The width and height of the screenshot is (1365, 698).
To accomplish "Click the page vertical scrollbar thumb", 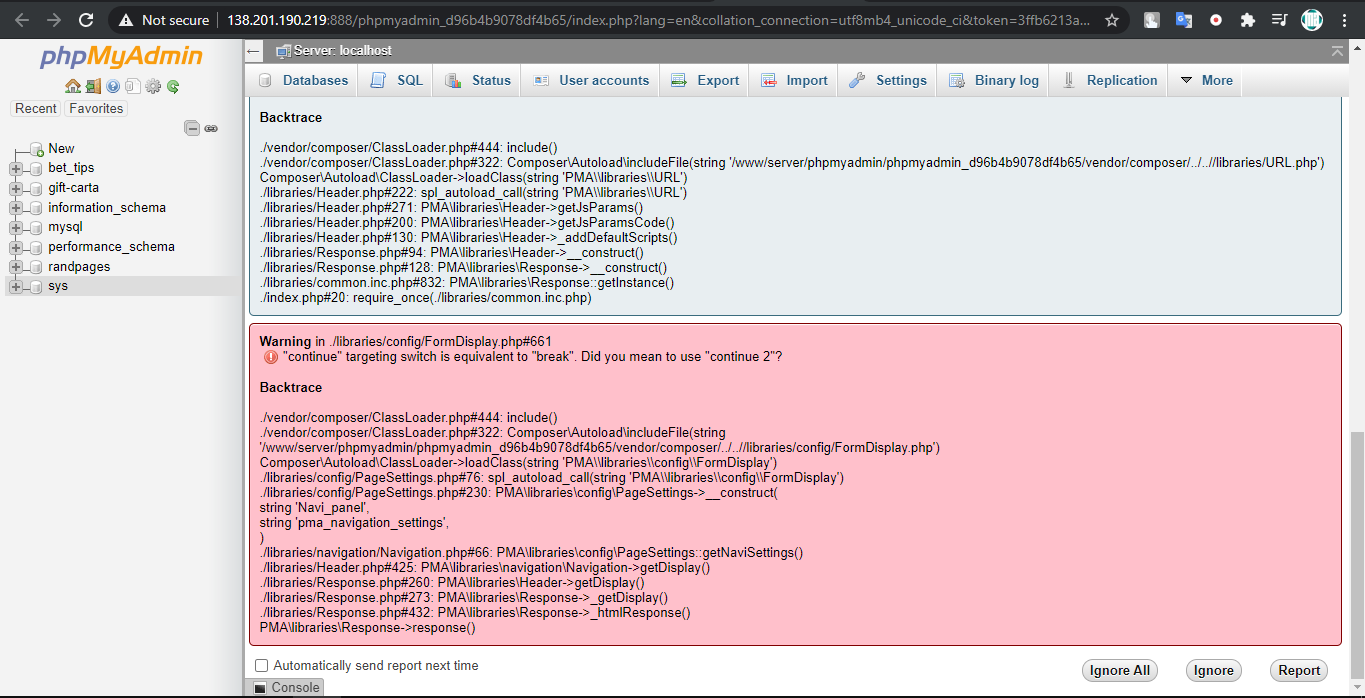I will 1356,555.
